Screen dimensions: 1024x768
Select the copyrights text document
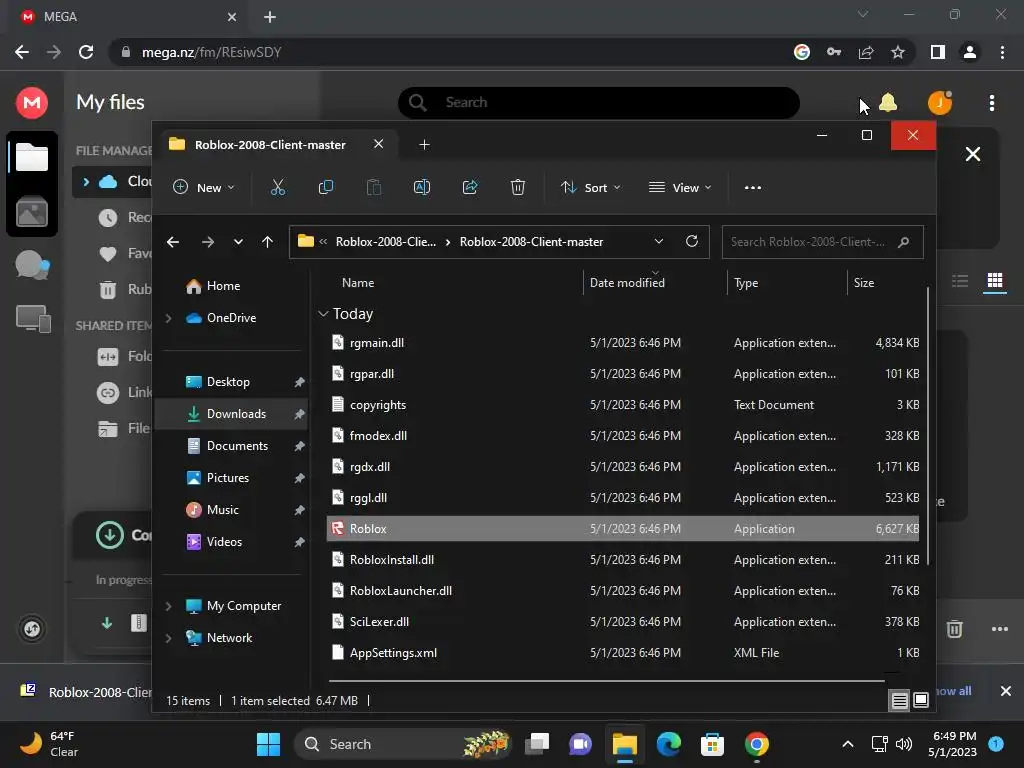tap(622, 405)
